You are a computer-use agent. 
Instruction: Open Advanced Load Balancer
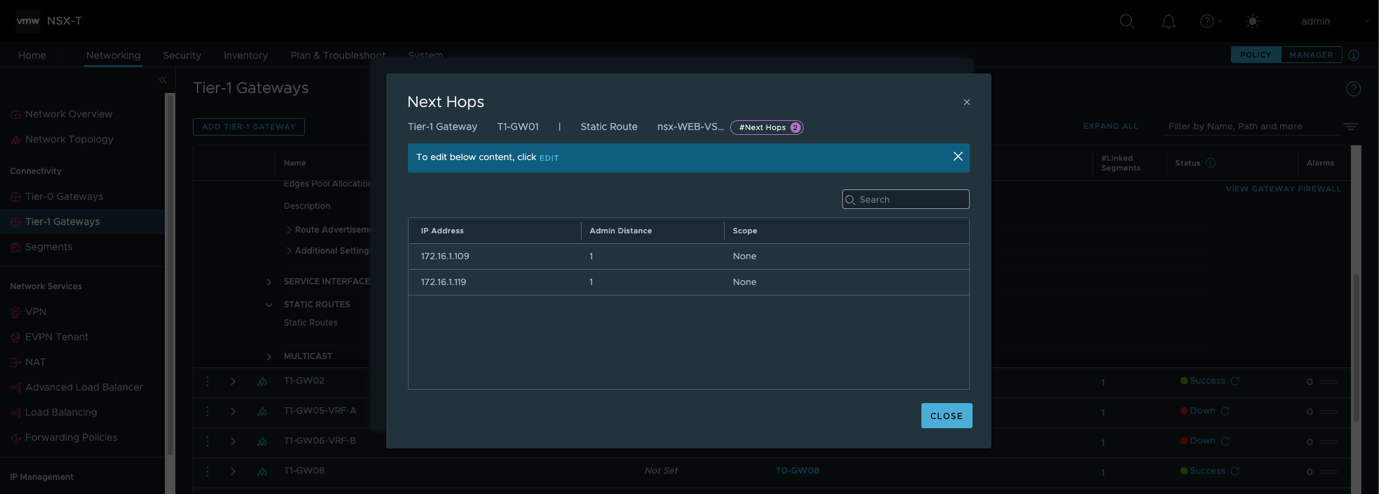84,387
